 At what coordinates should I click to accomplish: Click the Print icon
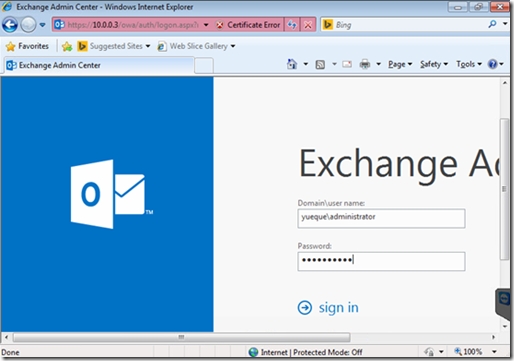pyautogui.click(x=365, y=64)
